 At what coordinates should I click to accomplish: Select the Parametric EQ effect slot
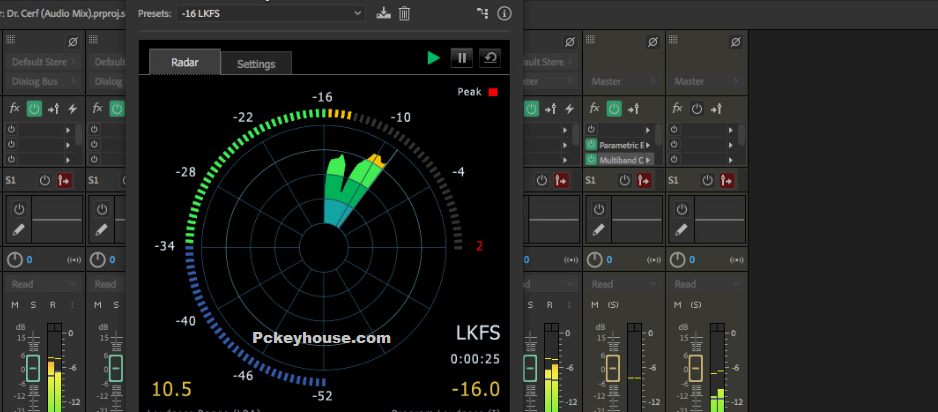tap(620, 145)
